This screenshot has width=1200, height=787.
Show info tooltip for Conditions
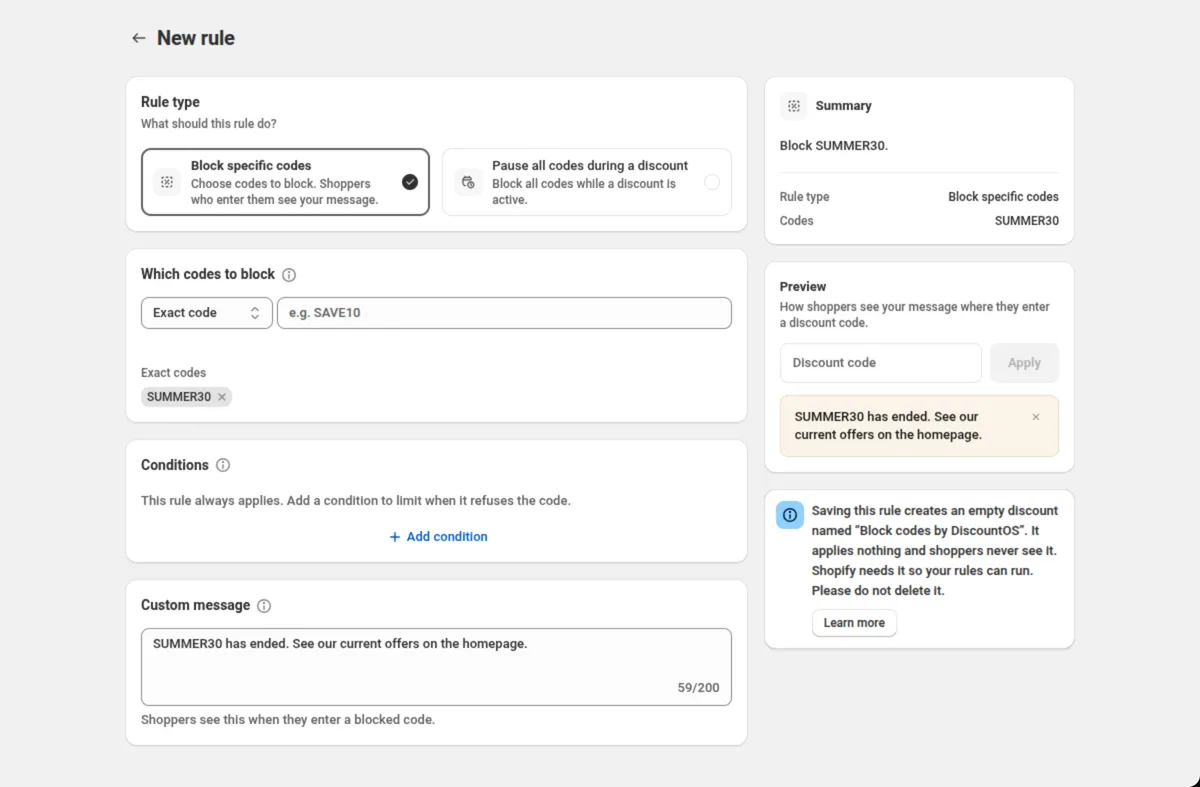[x=223, y=465]
